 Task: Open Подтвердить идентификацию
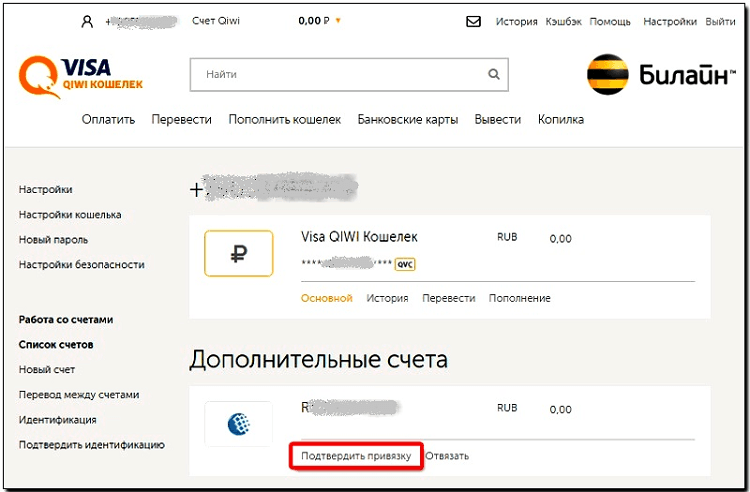(x=91, y=445)
